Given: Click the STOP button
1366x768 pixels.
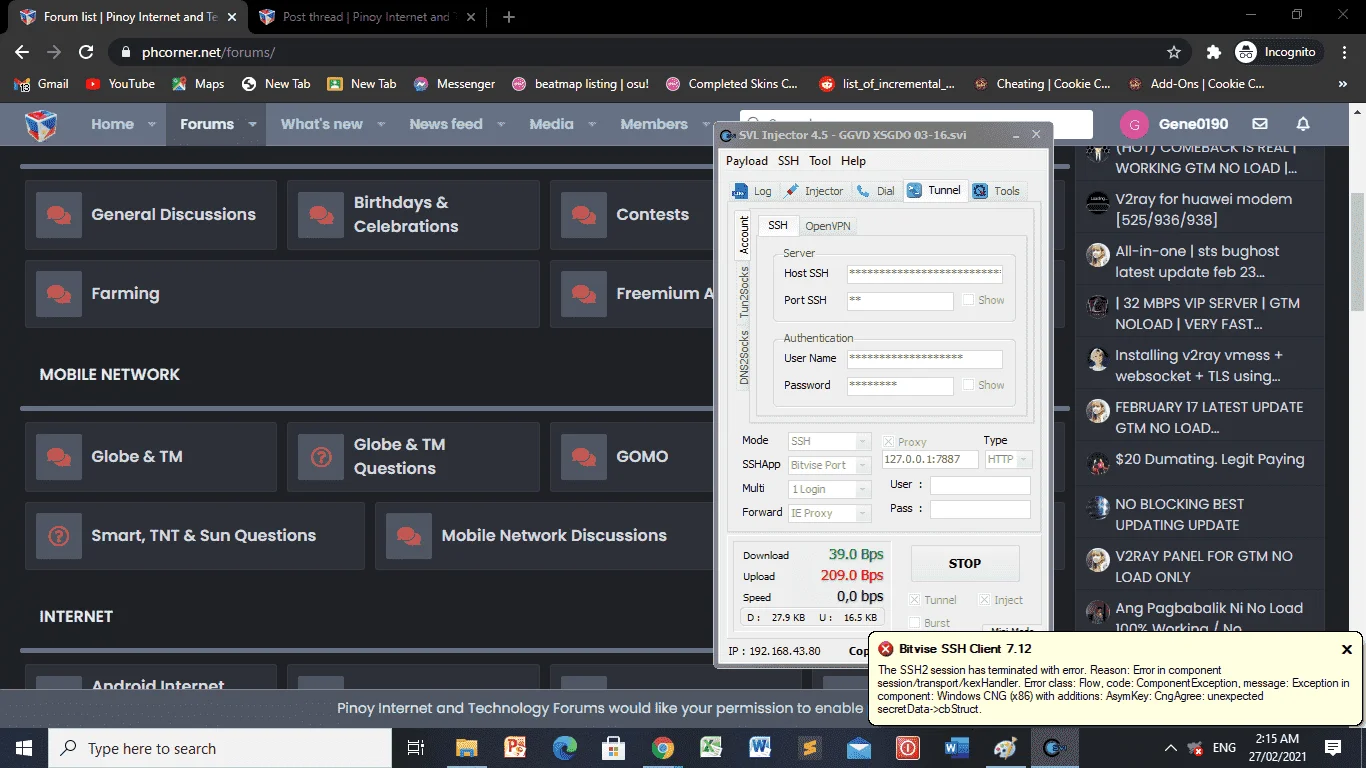Looking at the screenshot, I should tap(965, 564).
